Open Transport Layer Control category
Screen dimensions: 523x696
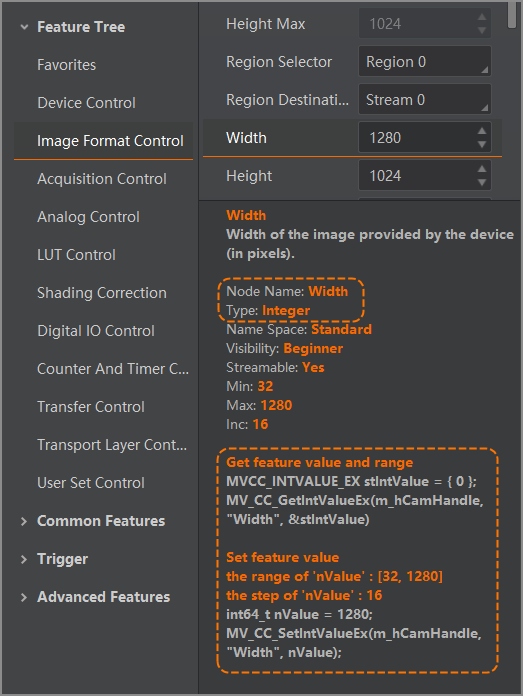point(112,445)
